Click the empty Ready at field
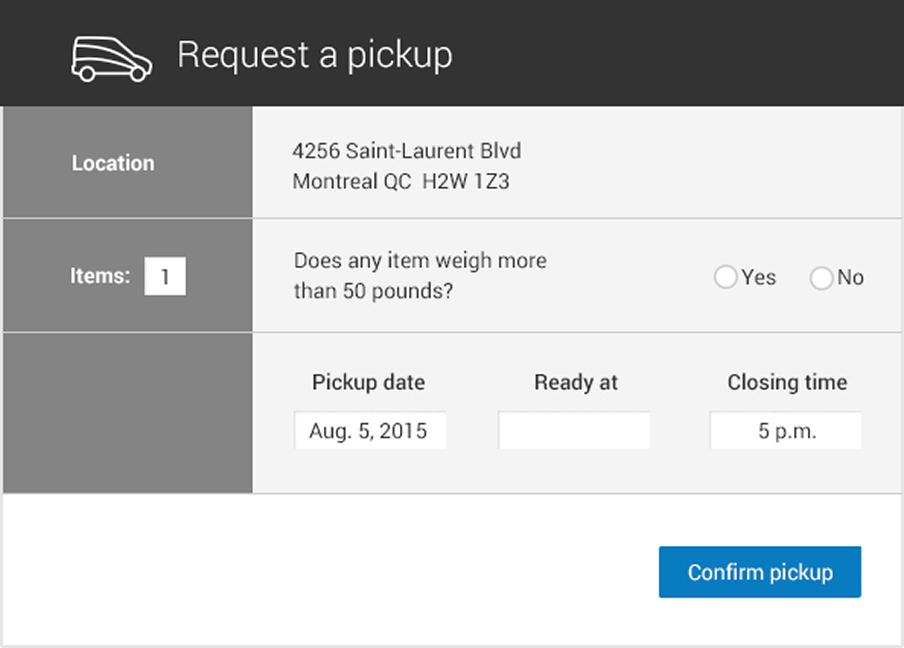Image resolution: width=904 pixels, height=648 pixels. pos(574,430)
